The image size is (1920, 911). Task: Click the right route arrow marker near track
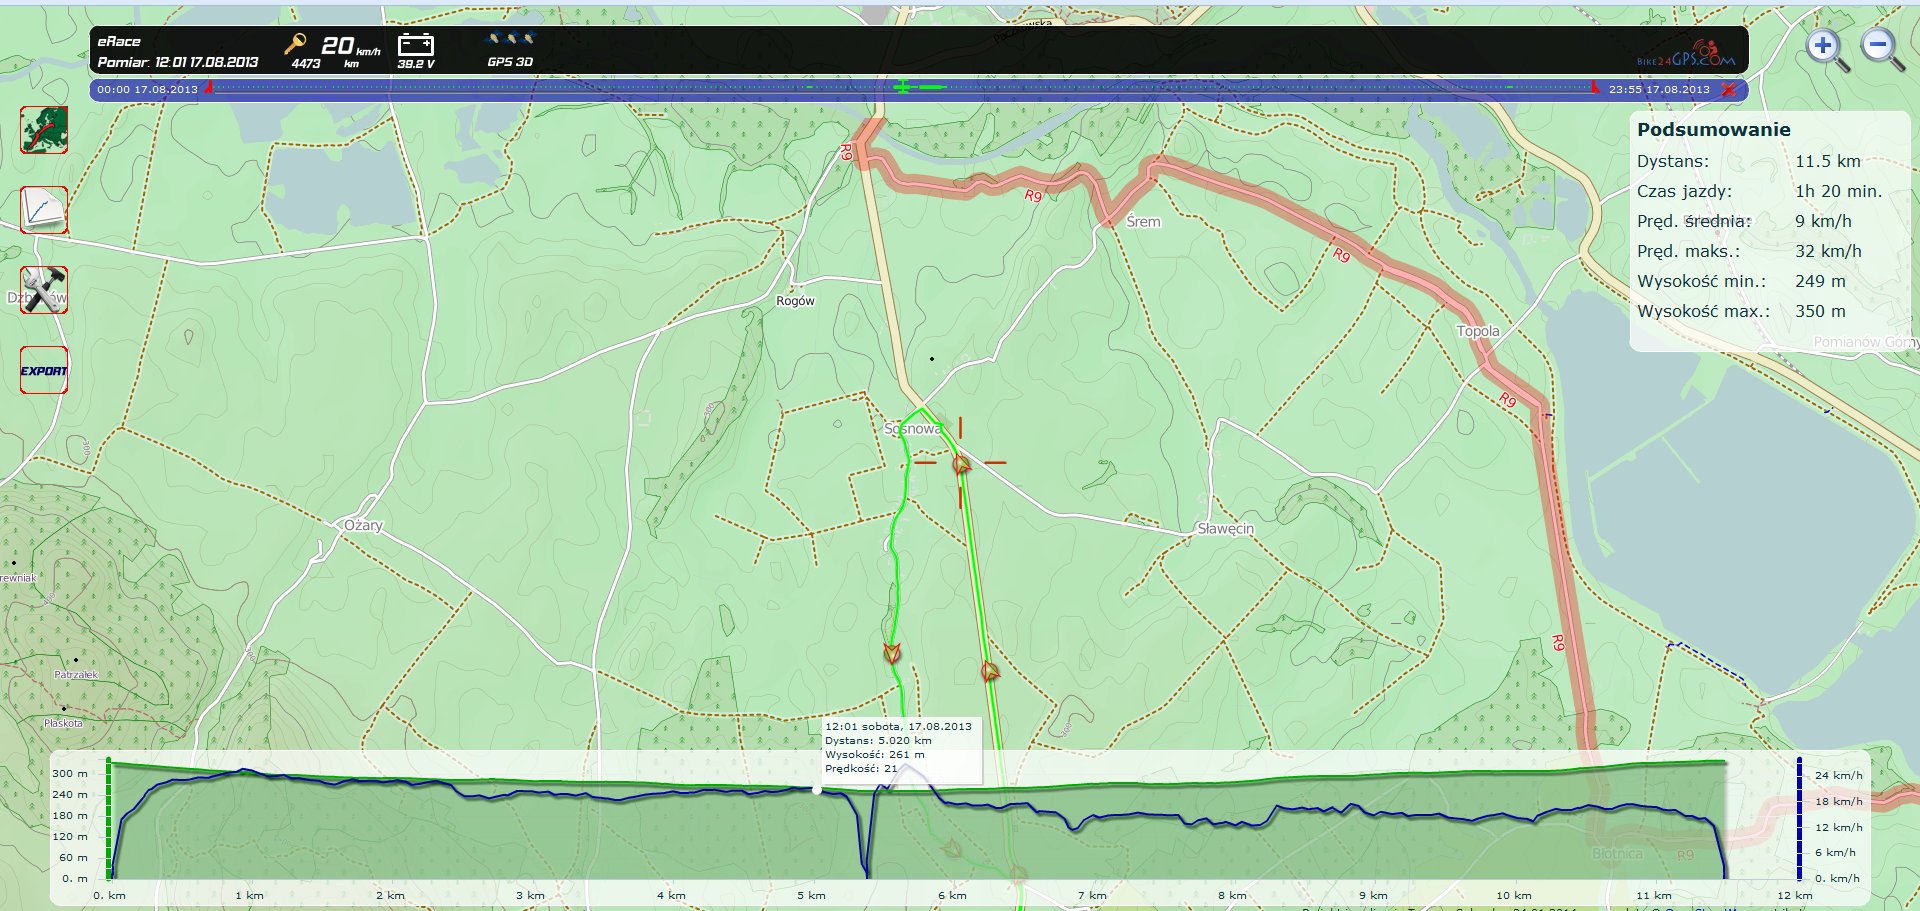989,672
